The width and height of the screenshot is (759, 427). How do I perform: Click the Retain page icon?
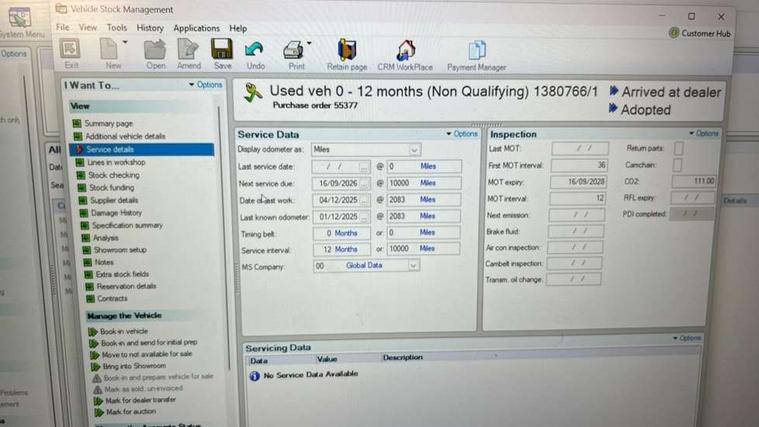tap(346, 51)
